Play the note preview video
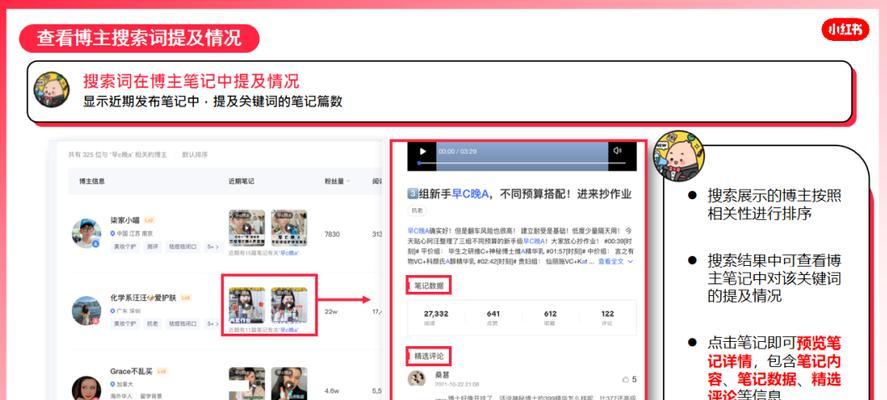The image size is (887, 400). pos(421,151)
